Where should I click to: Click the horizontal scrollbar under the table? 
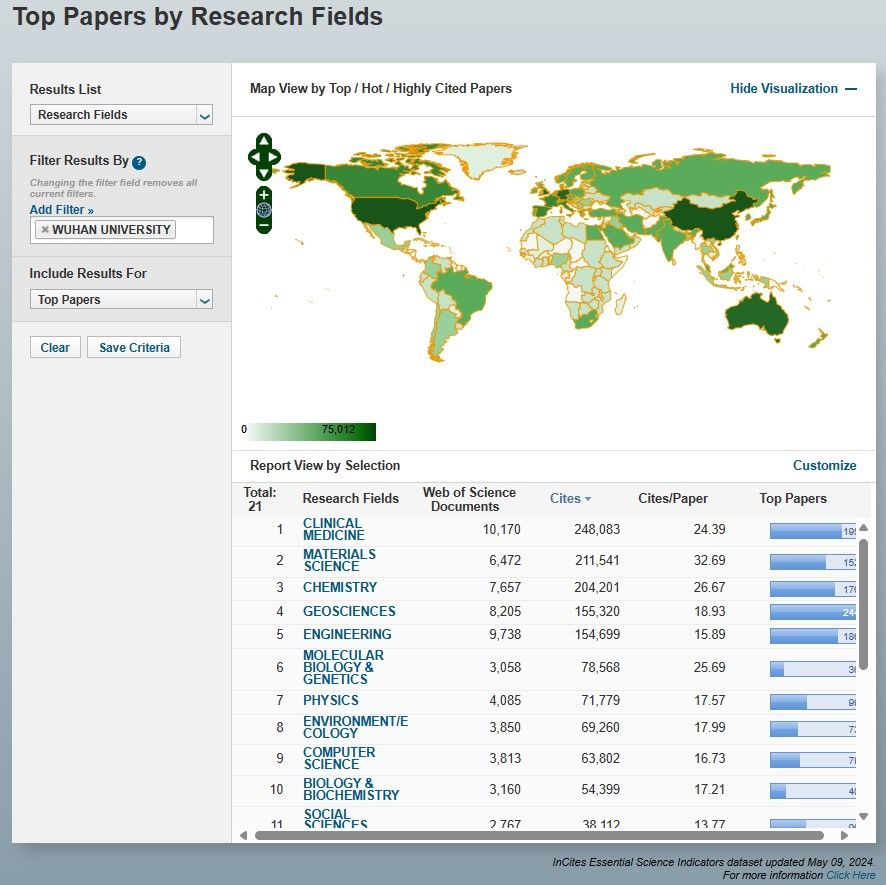point(538,835)
